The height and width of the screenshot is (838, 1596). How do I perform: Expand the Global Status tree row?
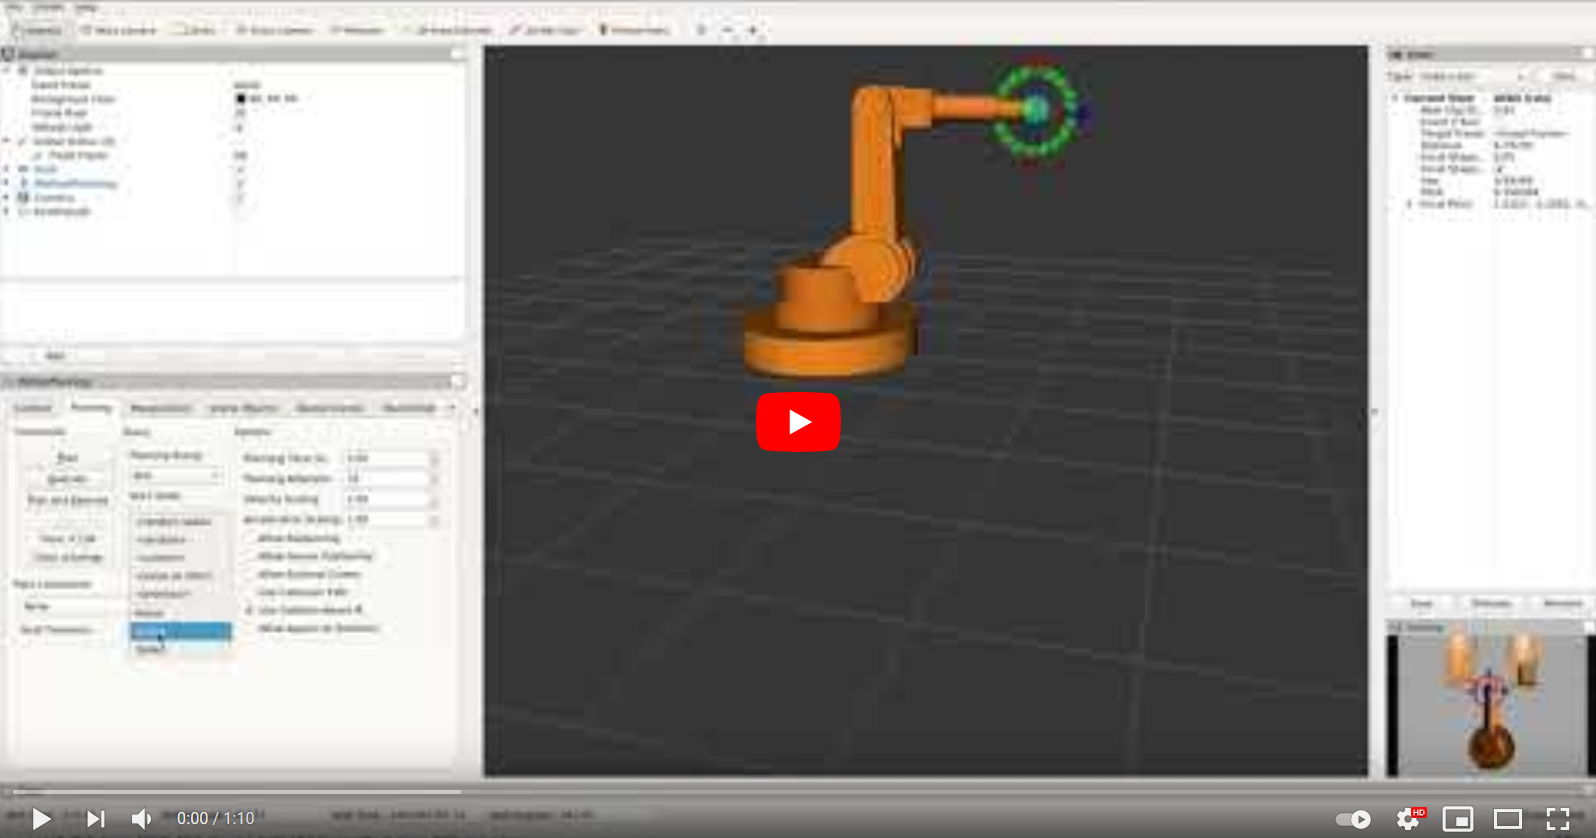[8, 141]
